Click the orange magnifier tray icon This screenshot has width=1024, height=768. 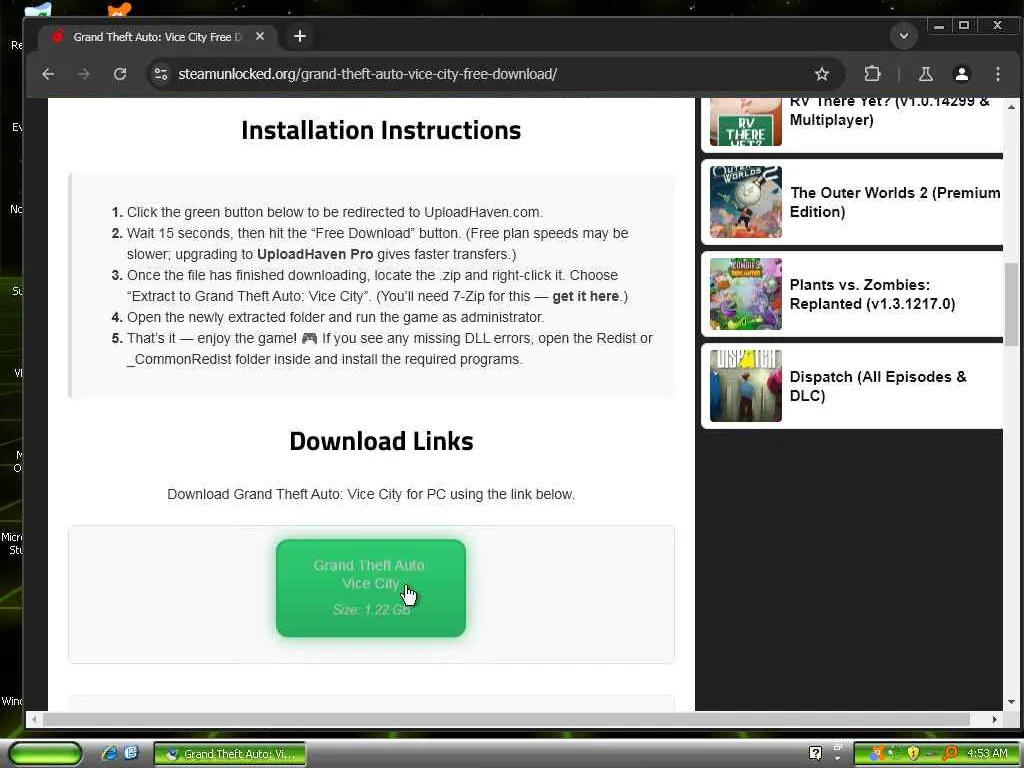950,754
